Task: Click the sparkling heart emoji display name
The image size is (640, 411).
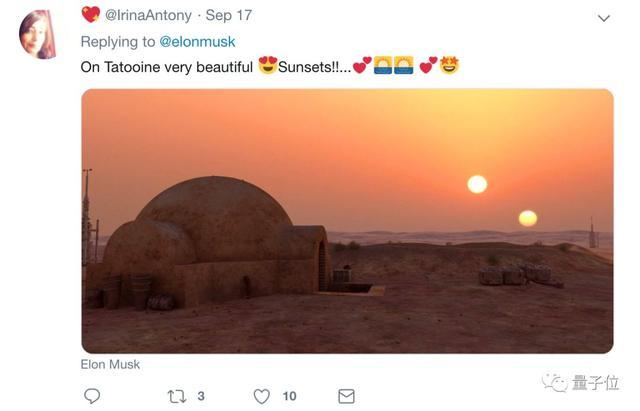Action: (x=90, y=15)
